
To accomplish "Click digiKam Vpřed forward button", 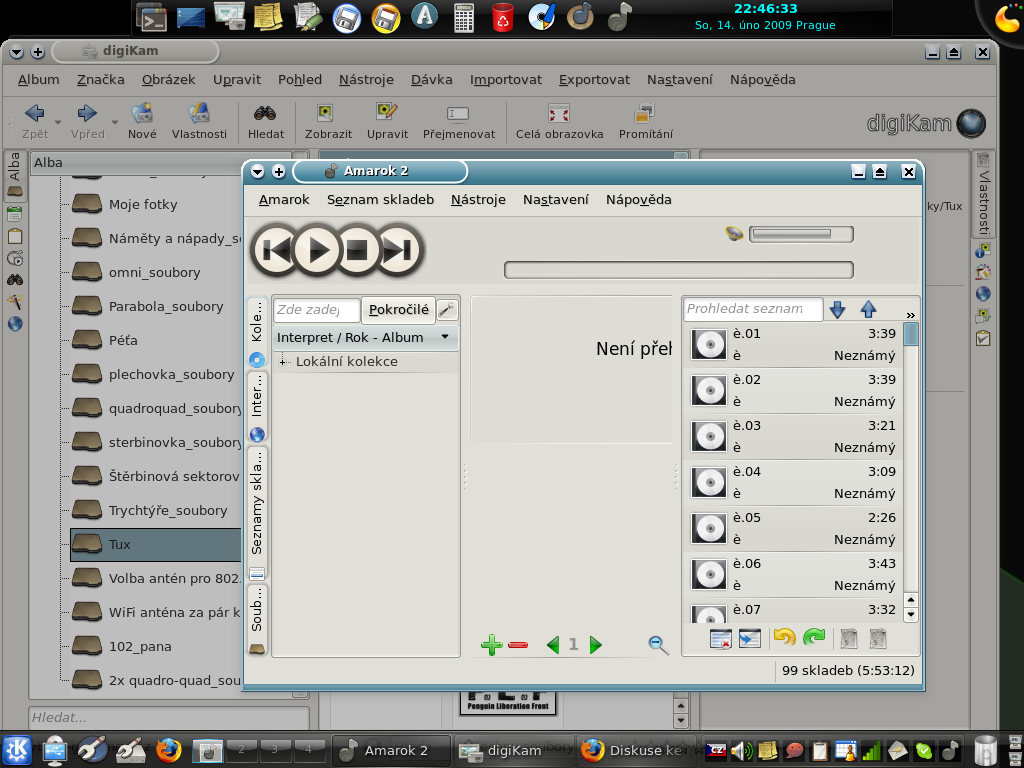I will 88,121.
